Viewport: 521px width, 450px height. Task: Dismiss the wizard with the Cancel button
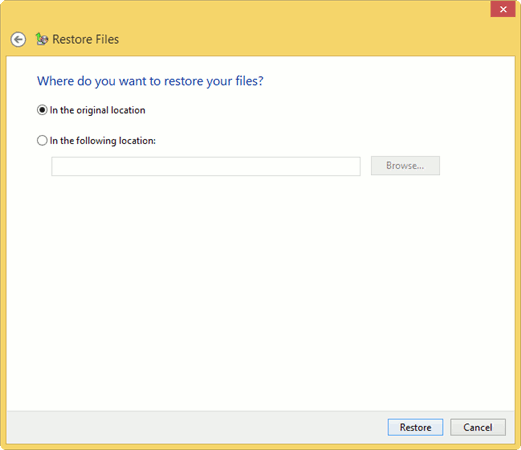click(478, 427)
